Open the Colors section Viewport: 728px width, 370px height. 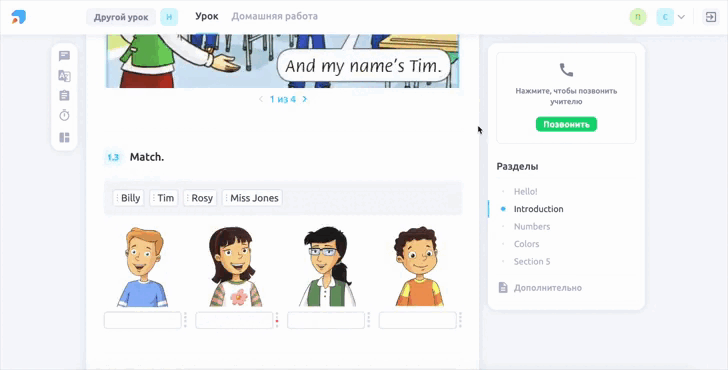tap(526, 244)
